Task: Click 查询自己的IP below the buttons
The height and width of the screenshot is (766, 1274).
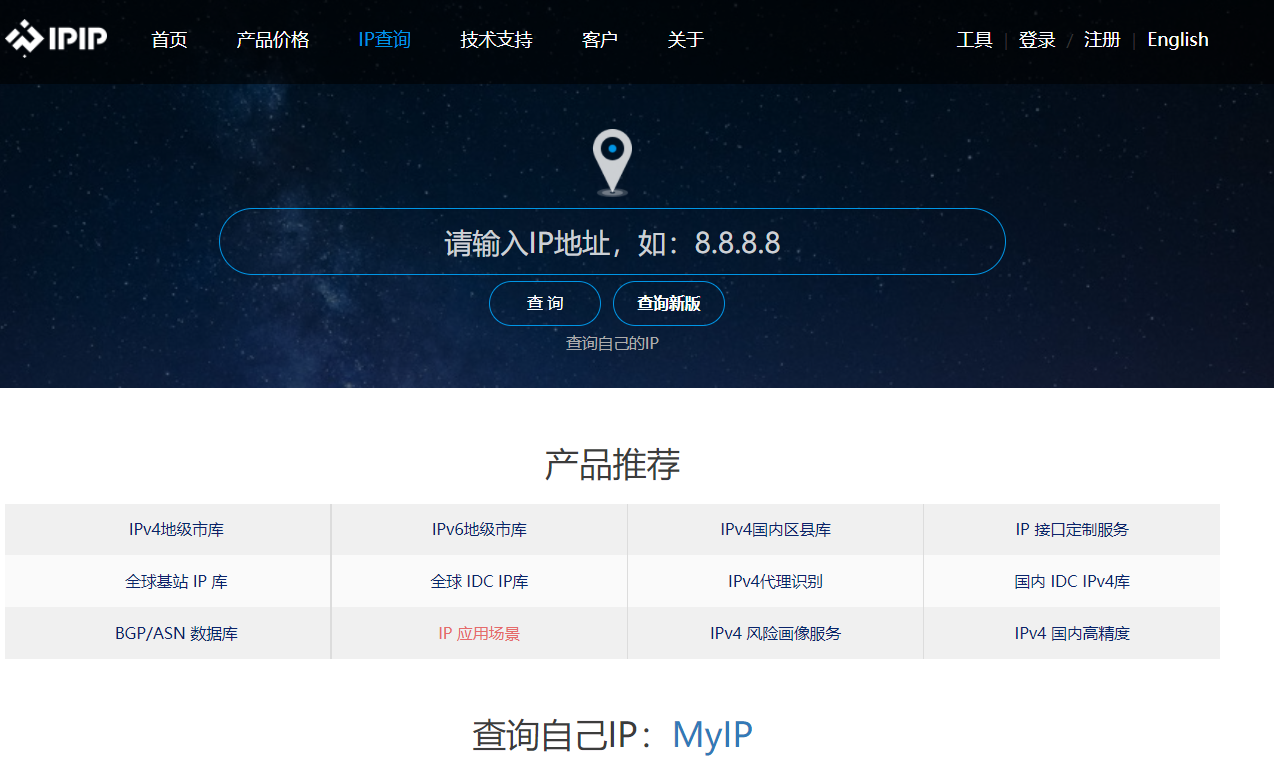Action: click(x=611, y=340)
